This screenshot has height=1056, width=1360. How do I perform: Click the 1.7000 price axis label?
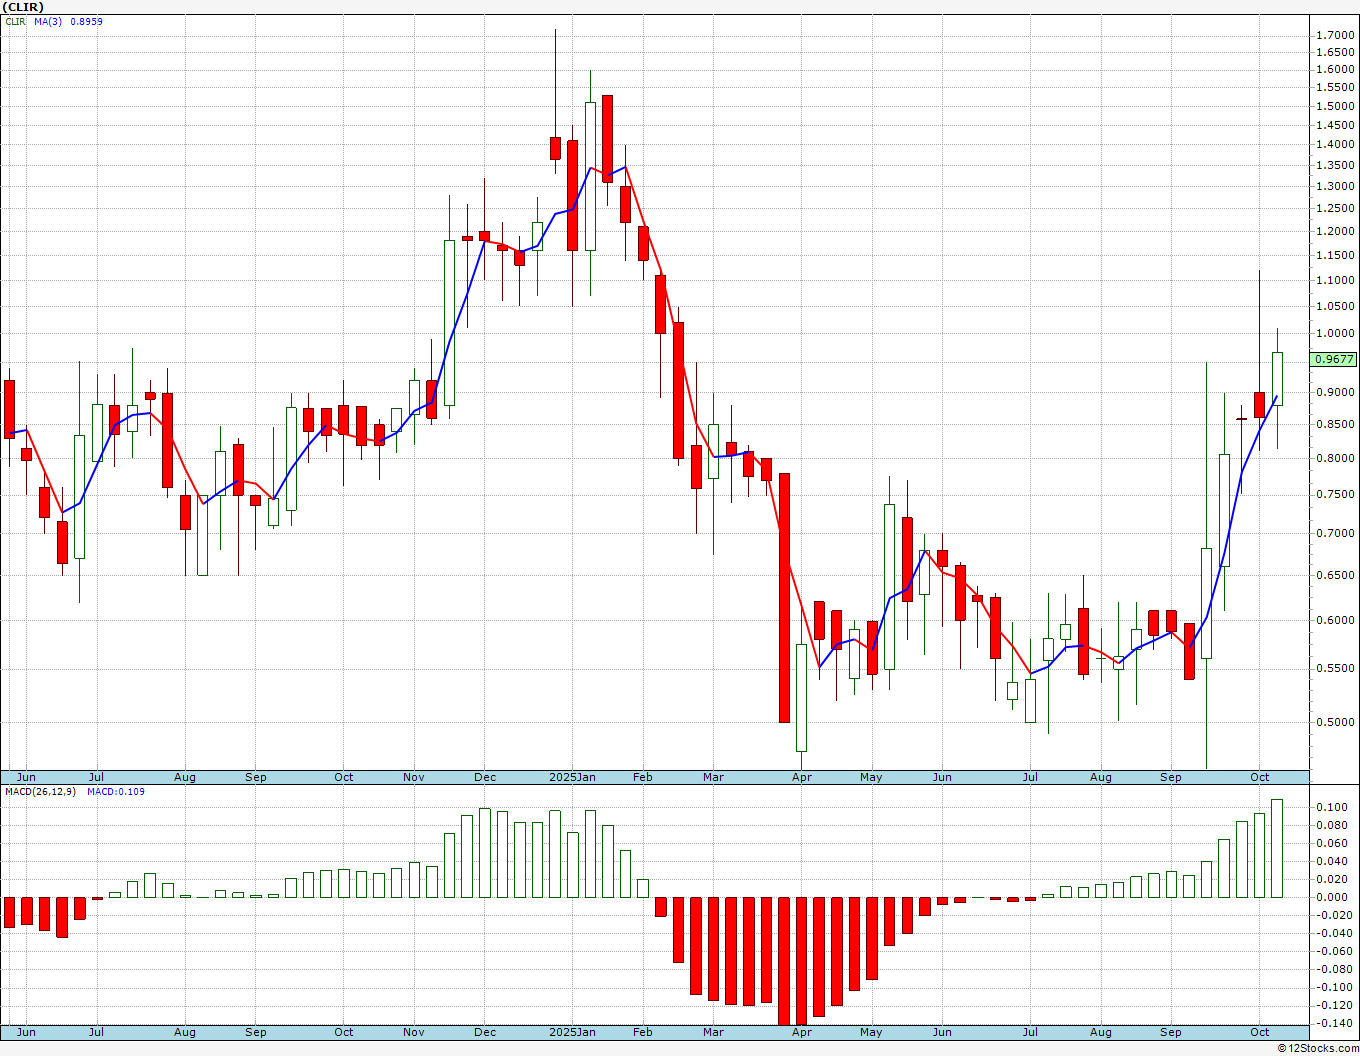pyautogui.click(x=1336, y=35)
